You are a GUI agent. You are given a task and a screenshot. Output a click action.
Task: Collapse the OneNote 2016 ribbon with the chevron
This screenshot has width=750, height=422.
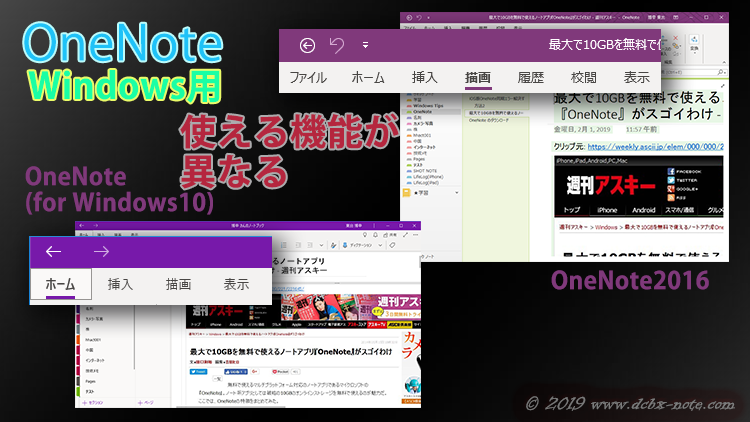coord(724,62)
